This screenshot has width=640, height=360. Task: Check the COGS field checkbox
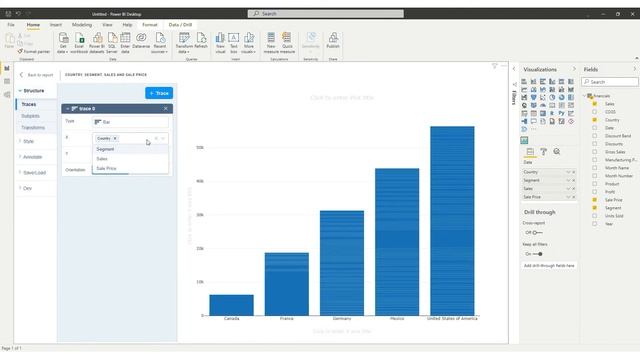594,112
